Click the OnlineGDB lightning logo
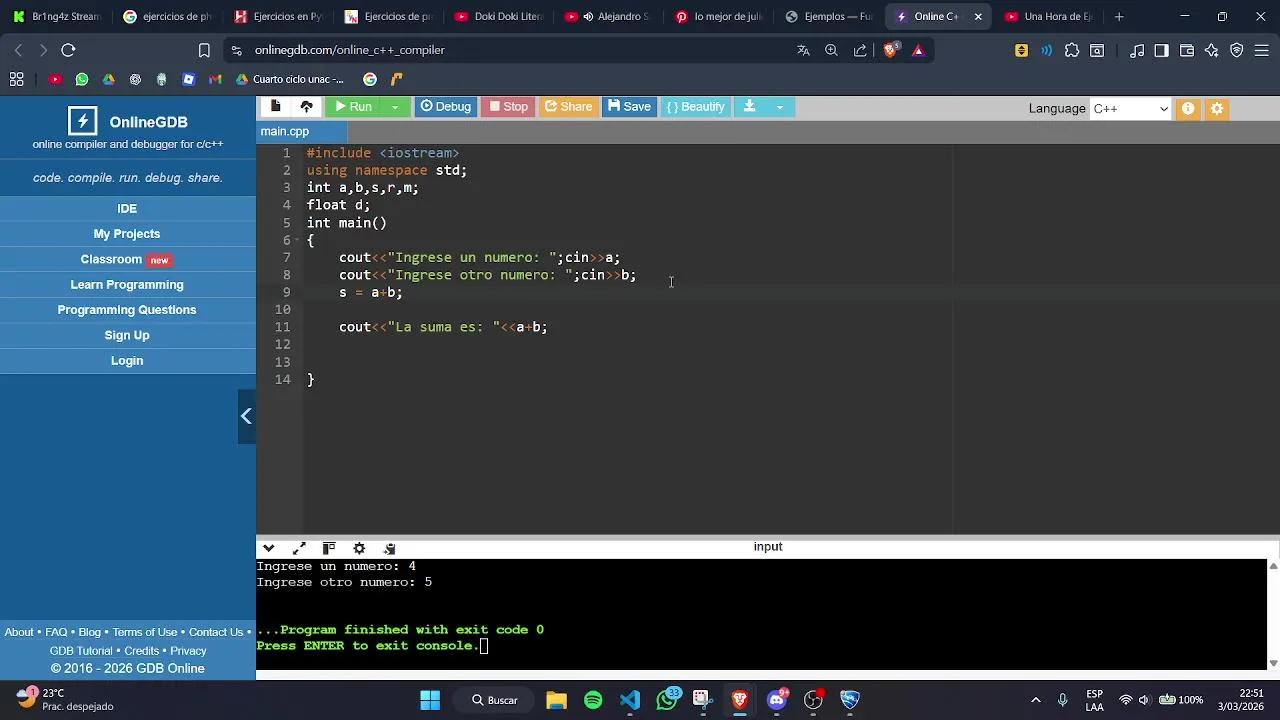 tap(82, 121)
